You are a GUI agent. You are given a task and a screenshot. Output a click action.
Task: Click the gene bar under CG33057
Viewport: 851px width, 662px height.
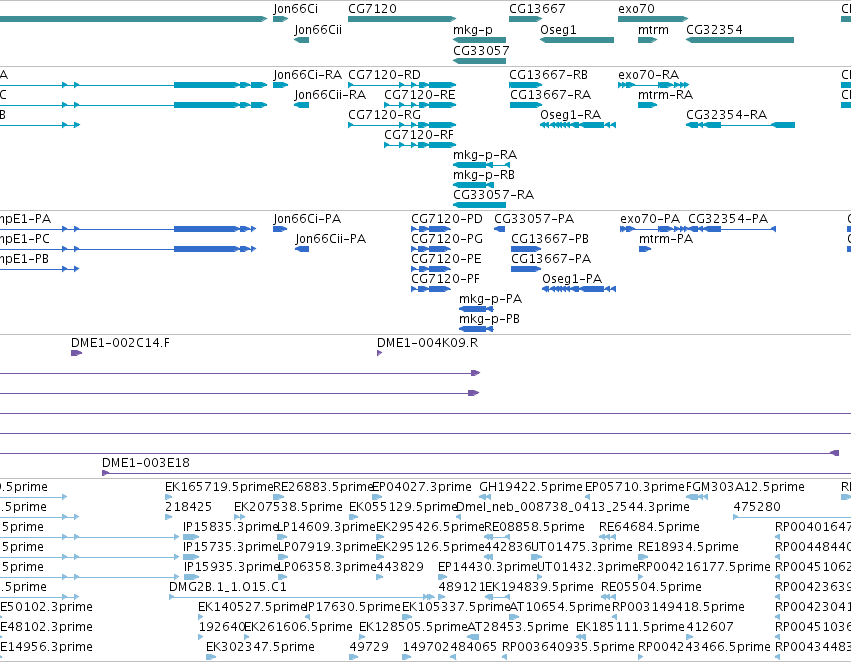click(479, 61)
